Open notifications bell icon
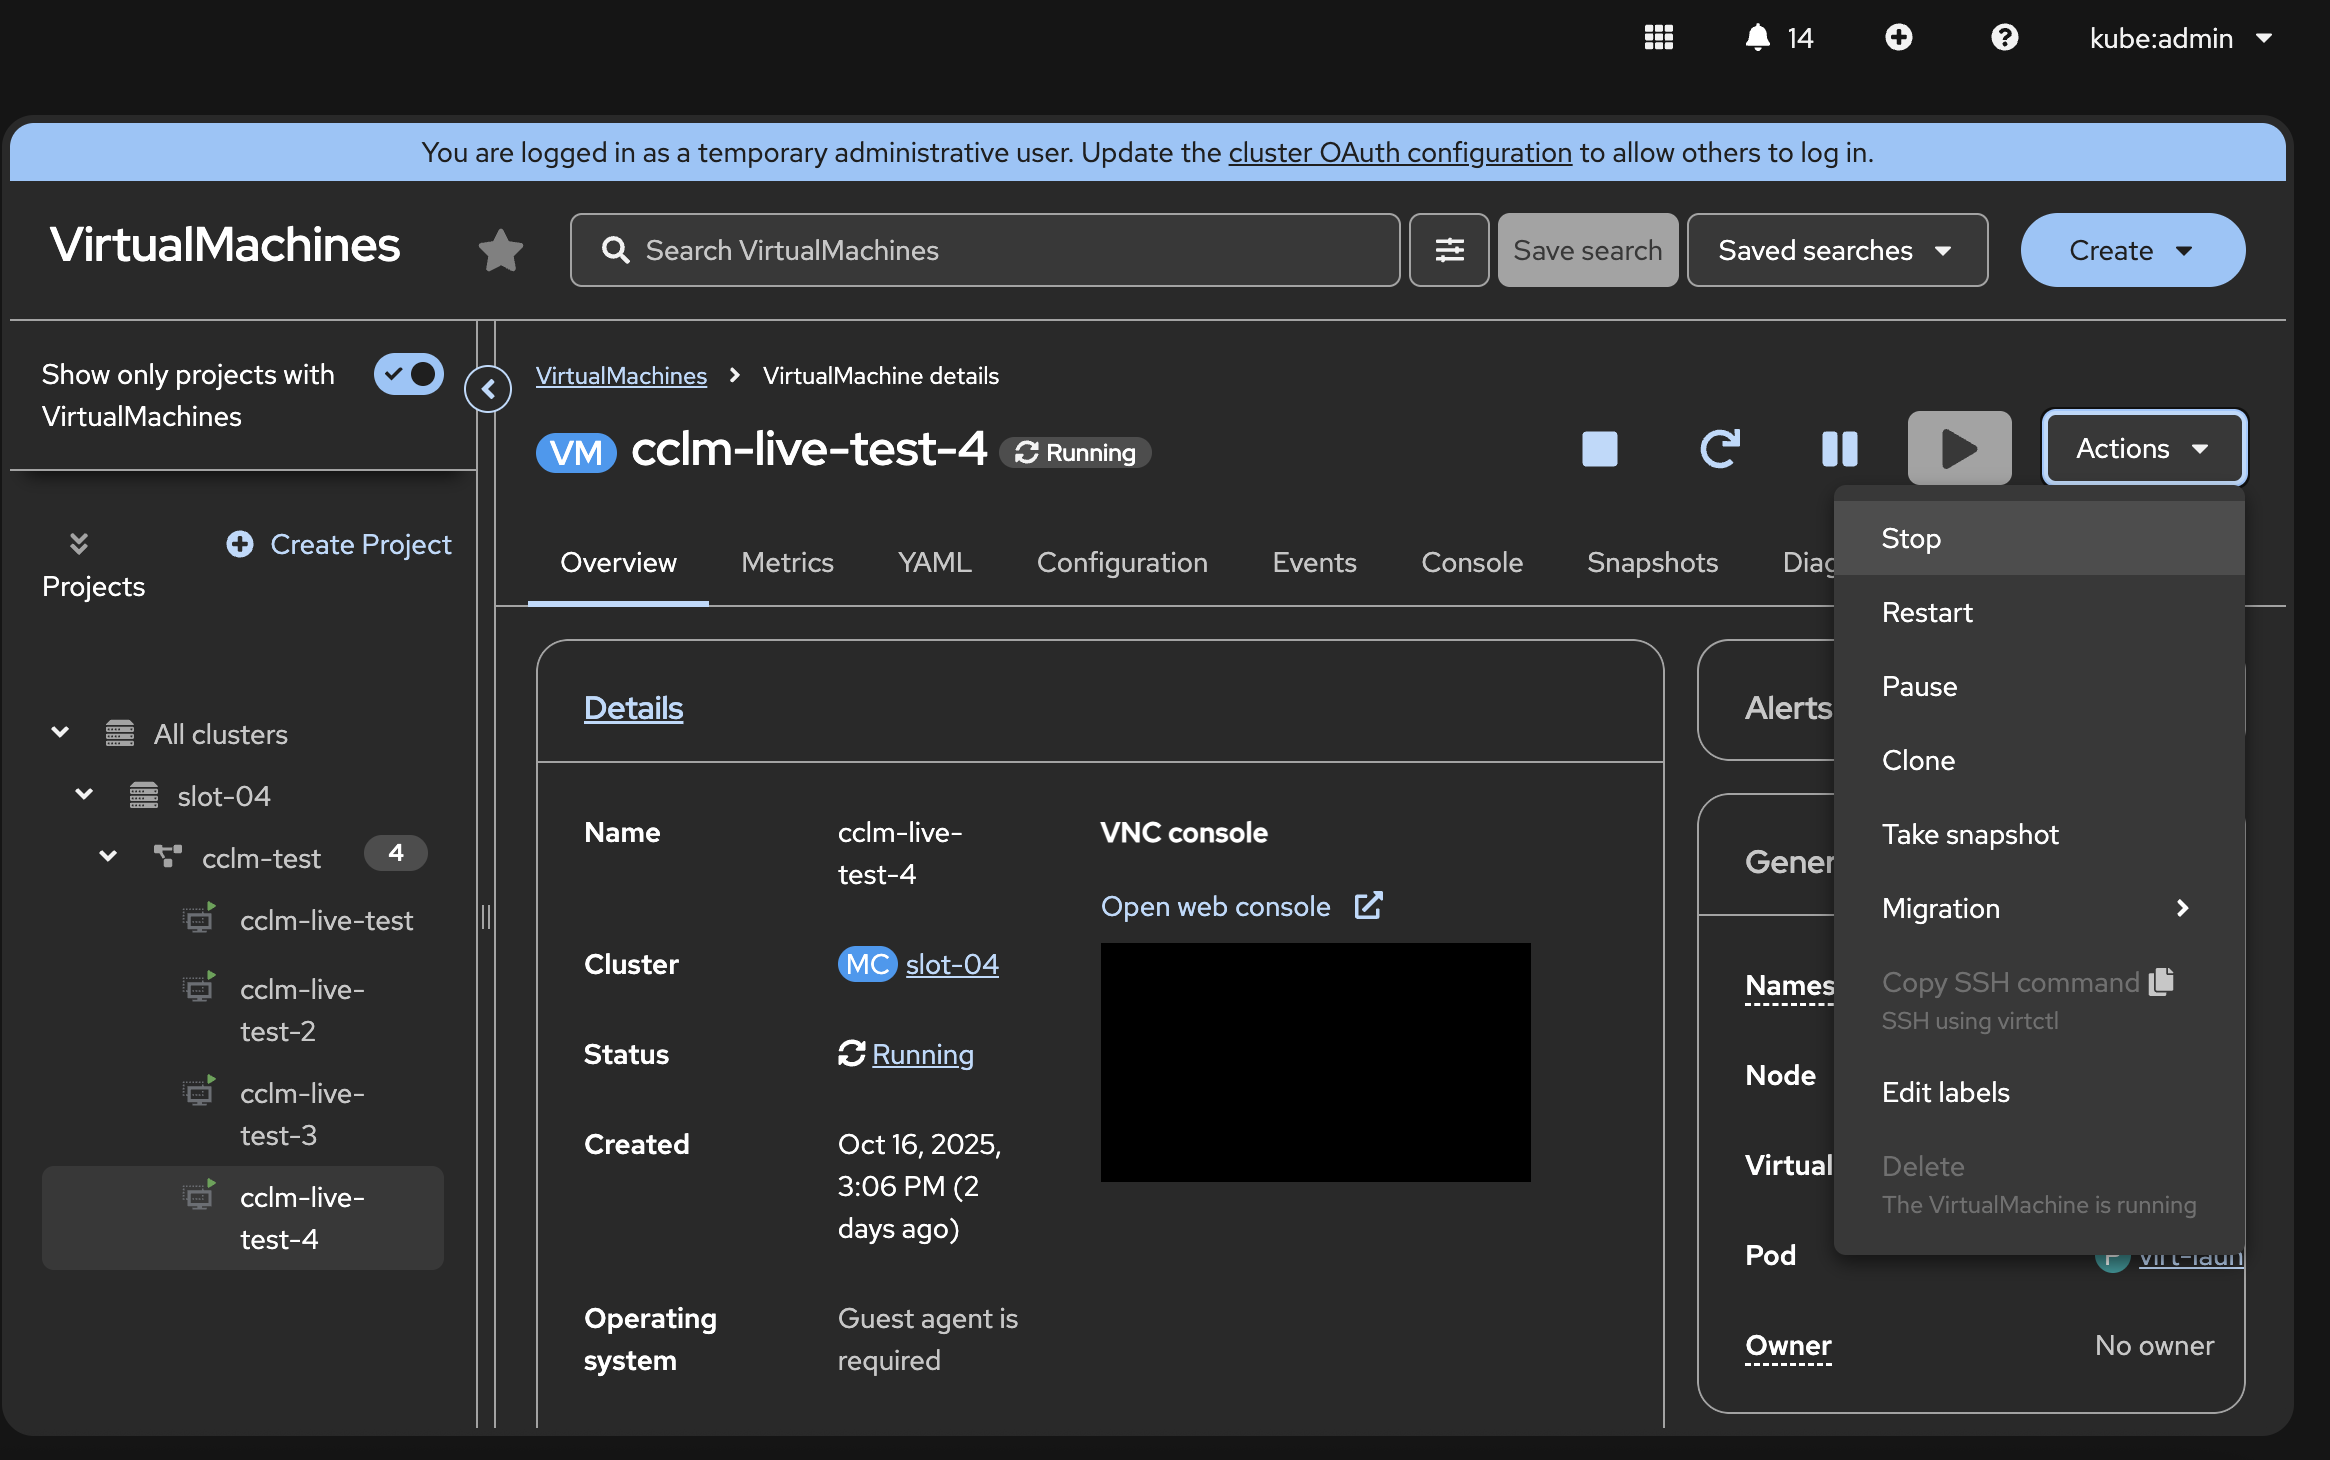Viewport: 2330px width, 1460px height. (1757, 38)
